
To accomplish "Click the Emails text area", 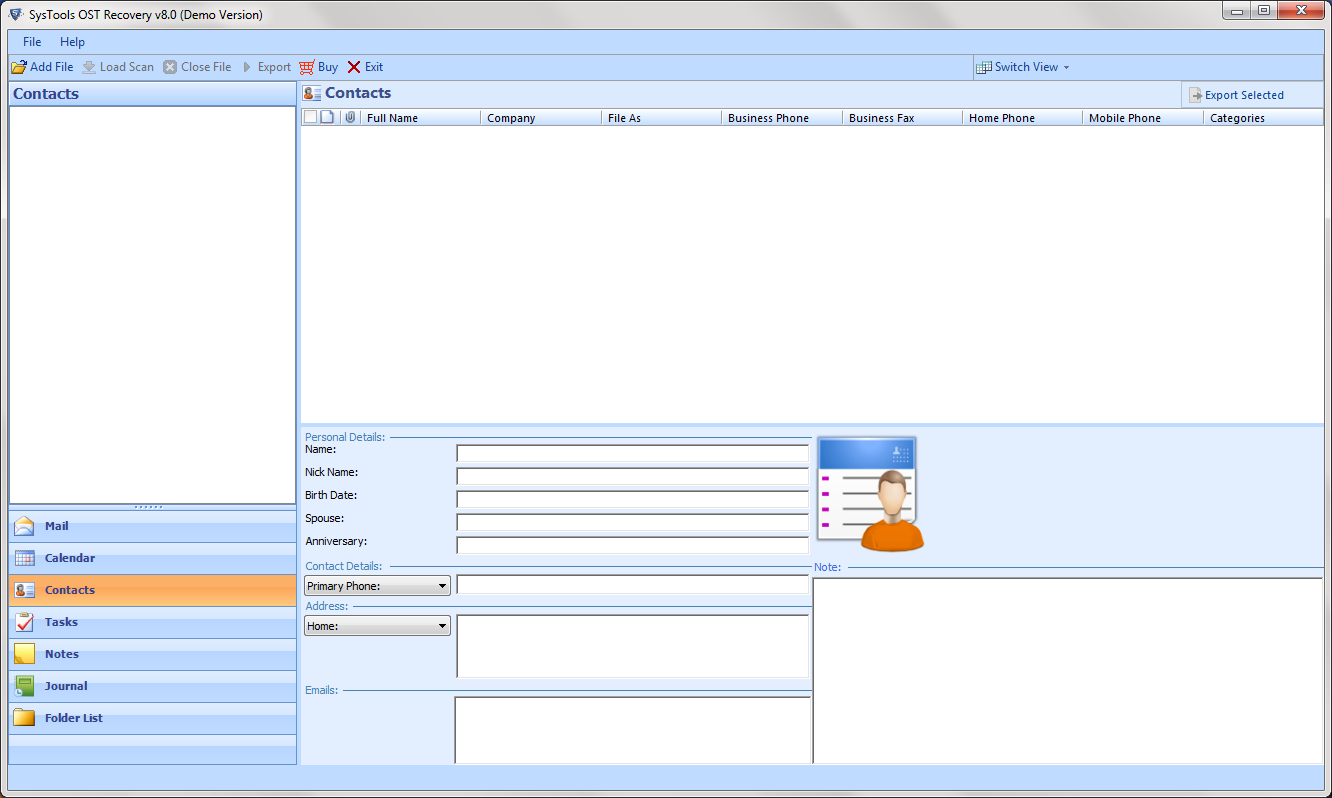I will coord(632,730).
